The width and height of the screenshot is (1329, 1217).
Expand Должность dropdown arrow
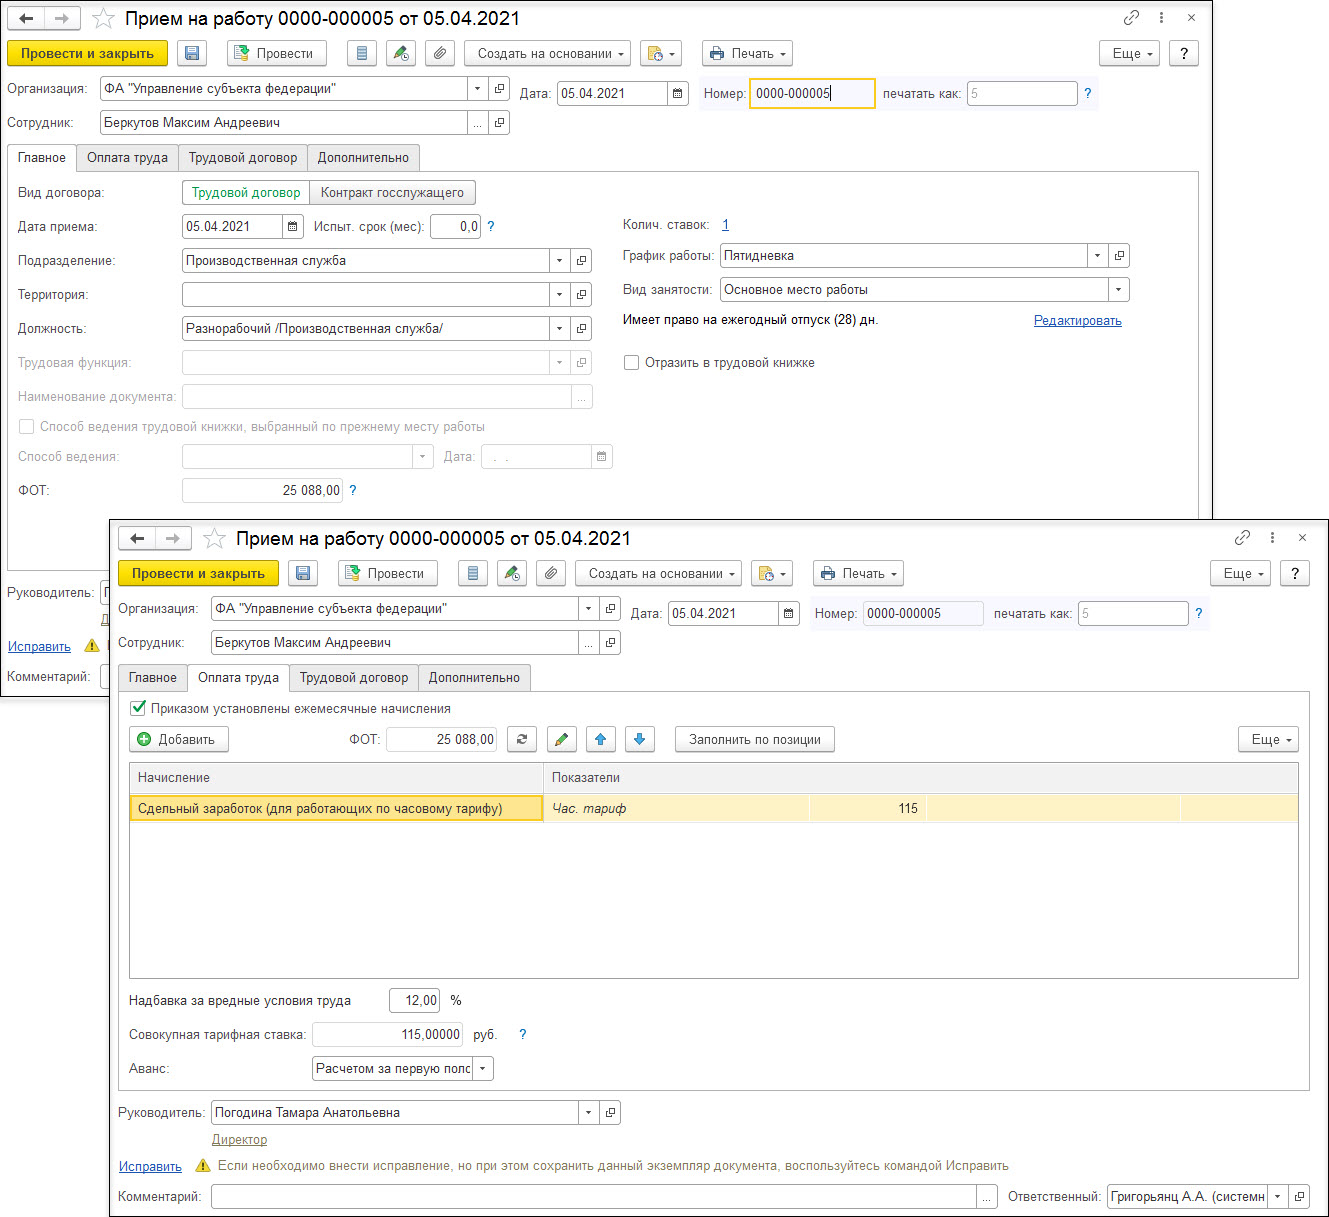(559, 328)
